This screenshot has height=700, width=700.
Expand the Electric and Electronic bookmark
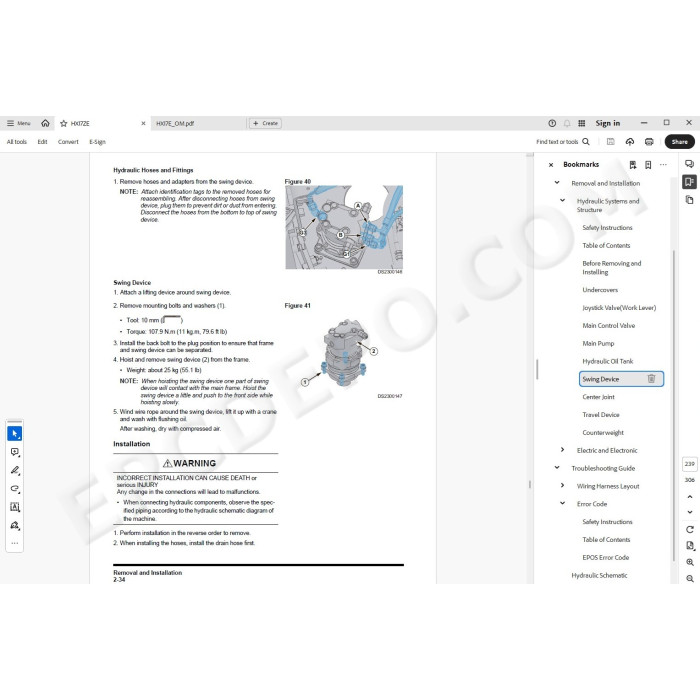562,450
